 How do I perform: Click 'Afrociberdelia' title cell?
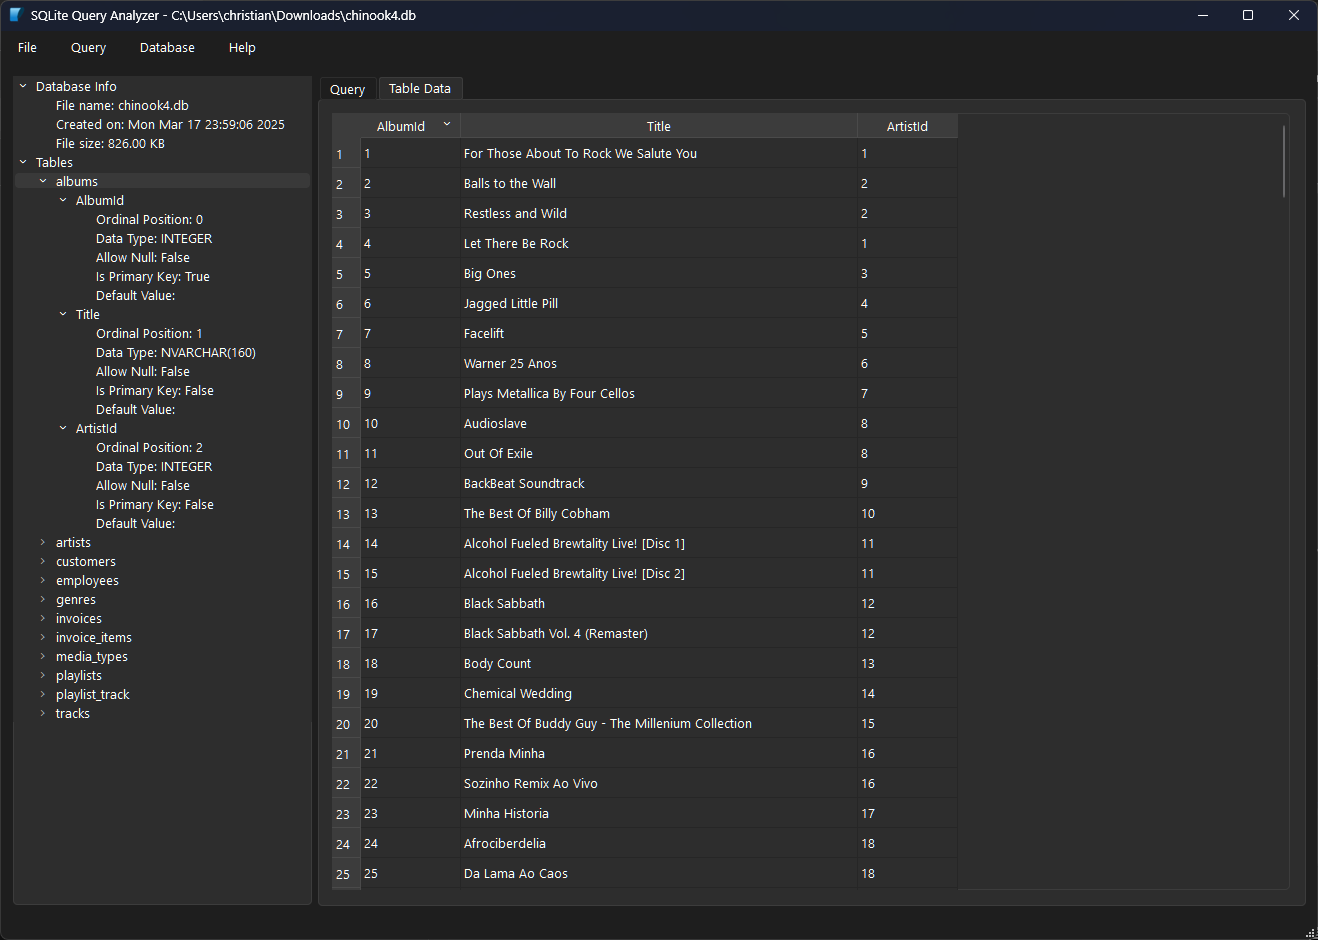pos(658,843)
